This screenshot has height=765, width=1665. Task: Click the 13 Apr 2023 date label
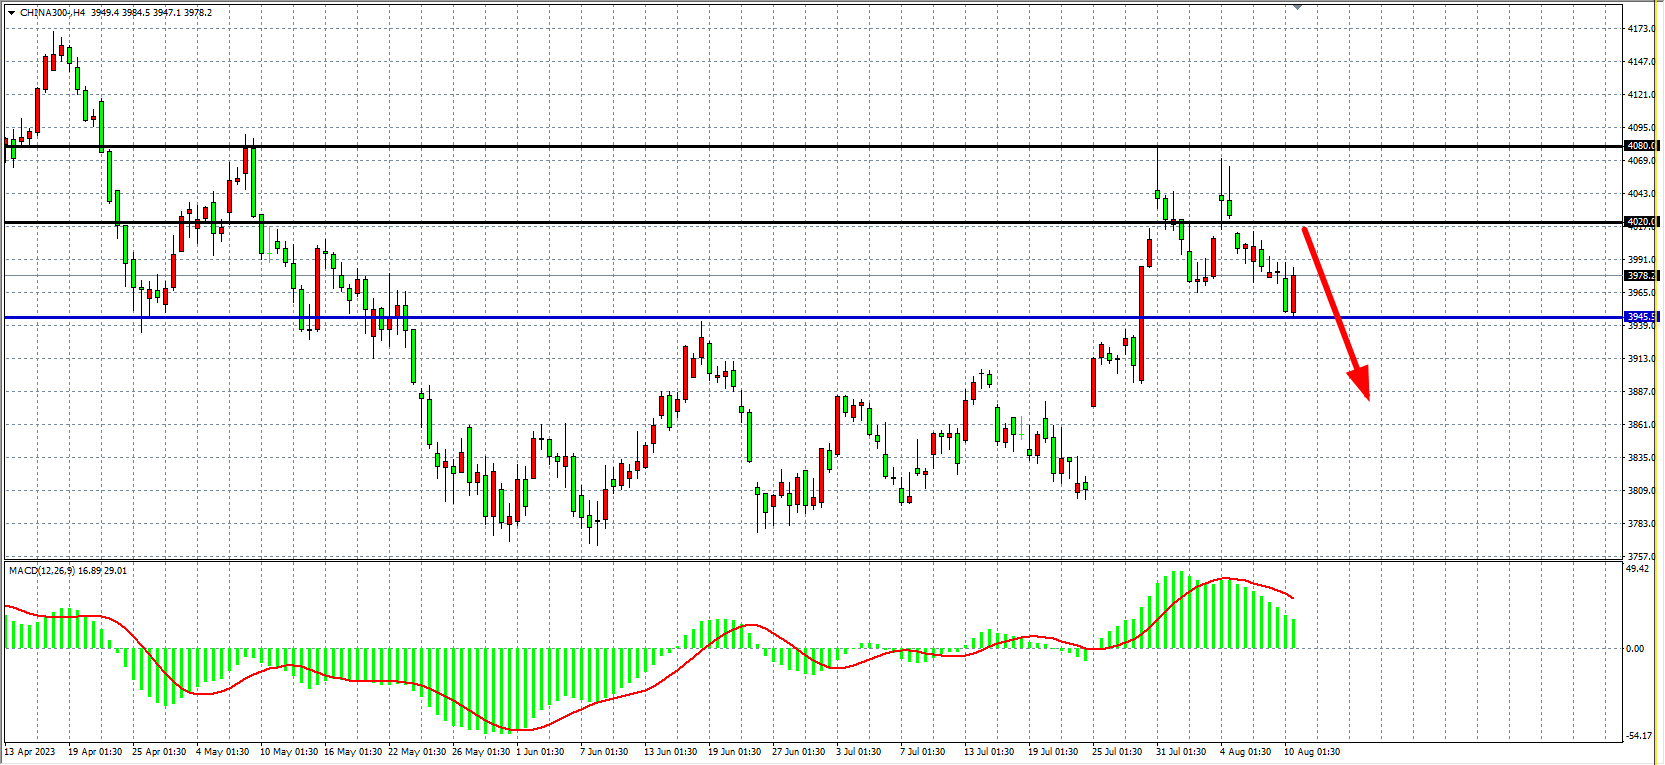click(30, 752)
